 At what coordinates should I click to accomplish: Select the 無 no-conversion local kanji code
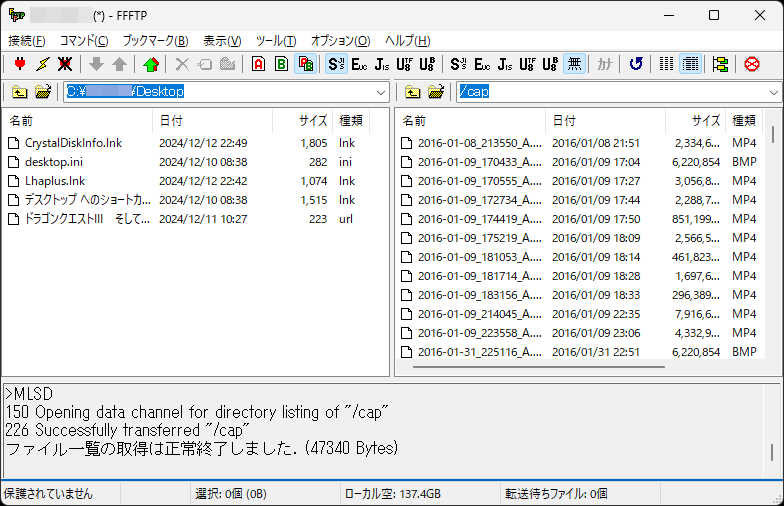coord(574,64)
